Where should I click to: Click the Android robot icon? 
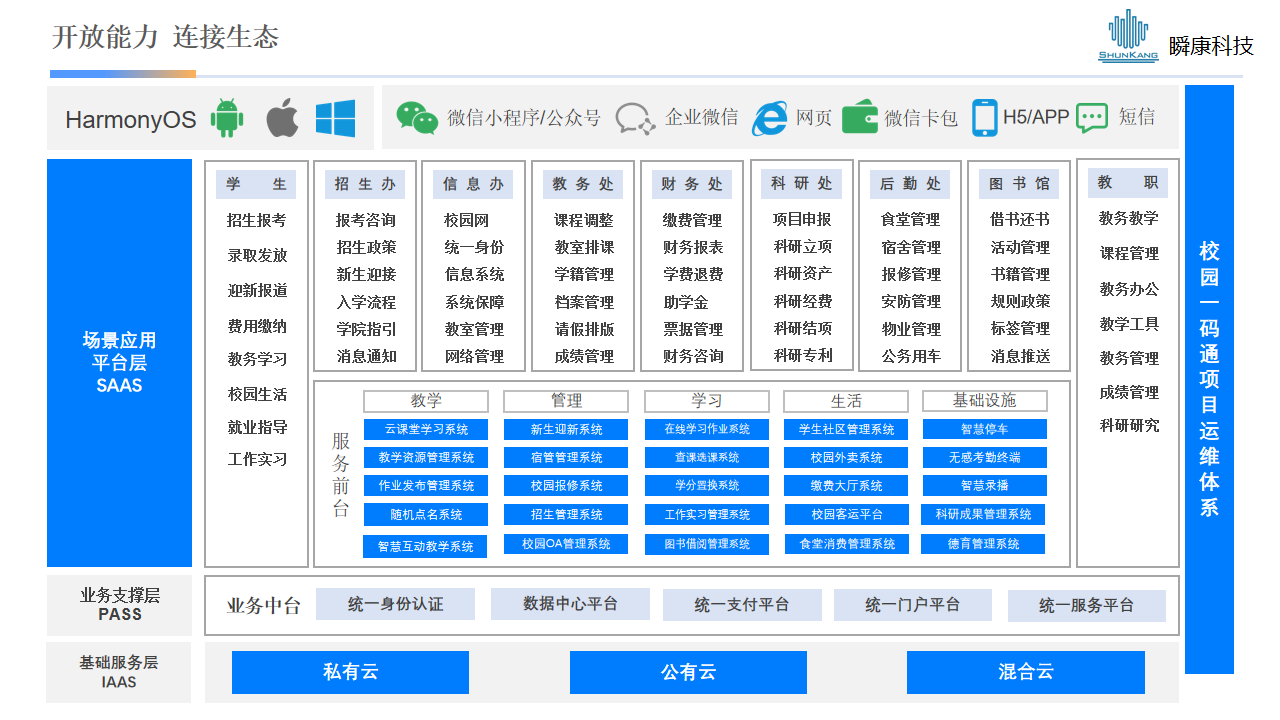[226, 116]
